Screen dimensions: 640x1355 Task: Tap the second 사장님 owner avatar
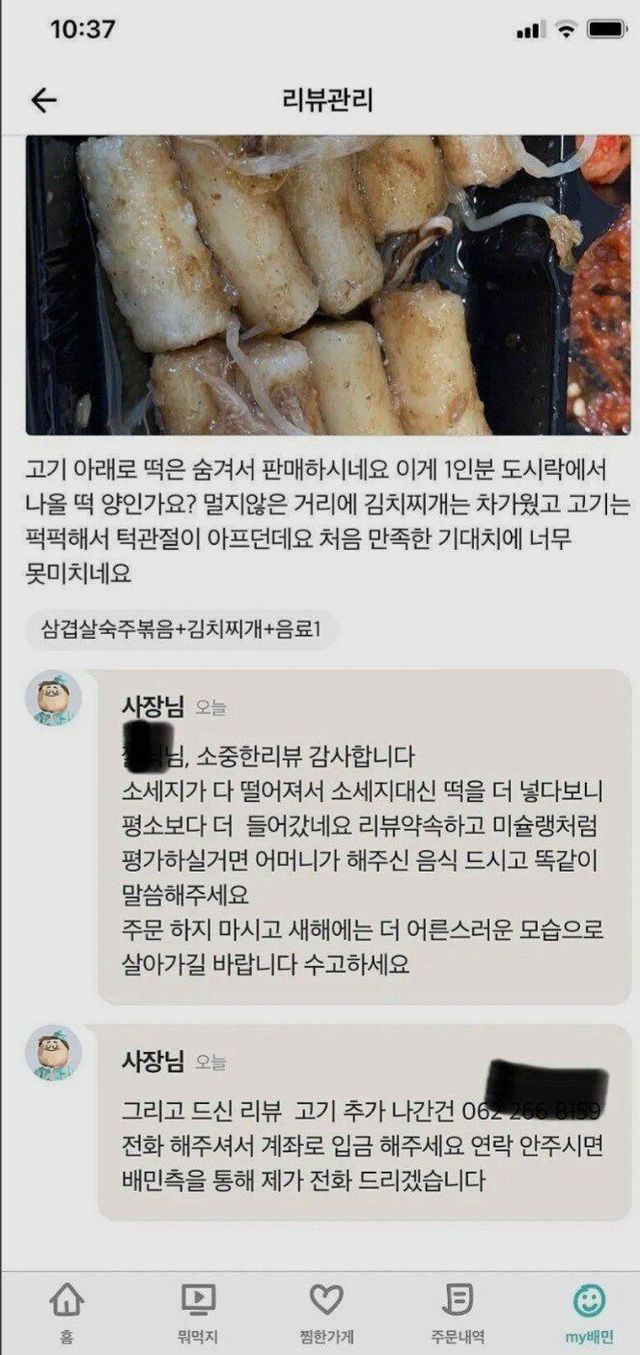point(53,1051)
